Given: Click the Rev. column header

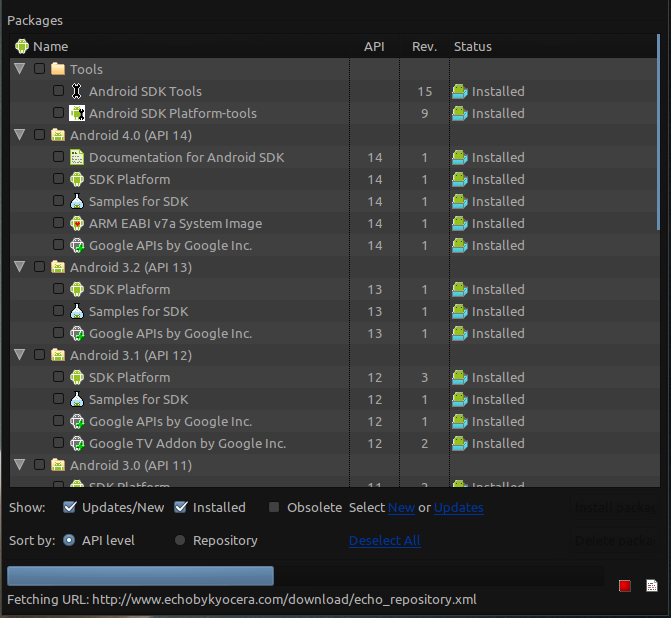Looking at the screenshot, I should click(425, 46).
